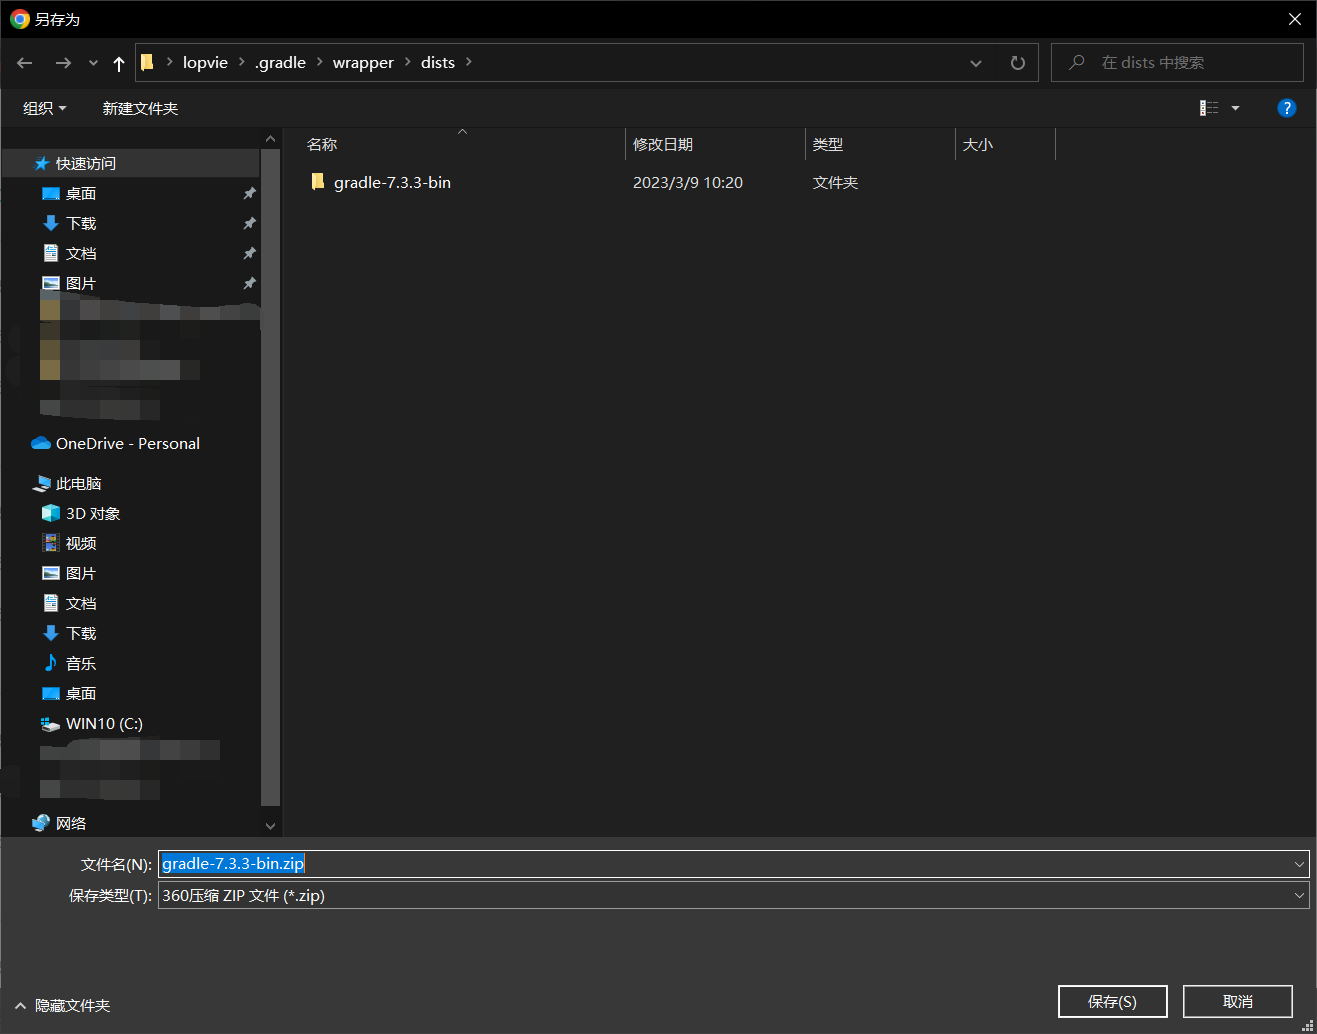Click the sidebar scrollbar down arrow
1317x1034 pixels.
click(x=270, y=825)
